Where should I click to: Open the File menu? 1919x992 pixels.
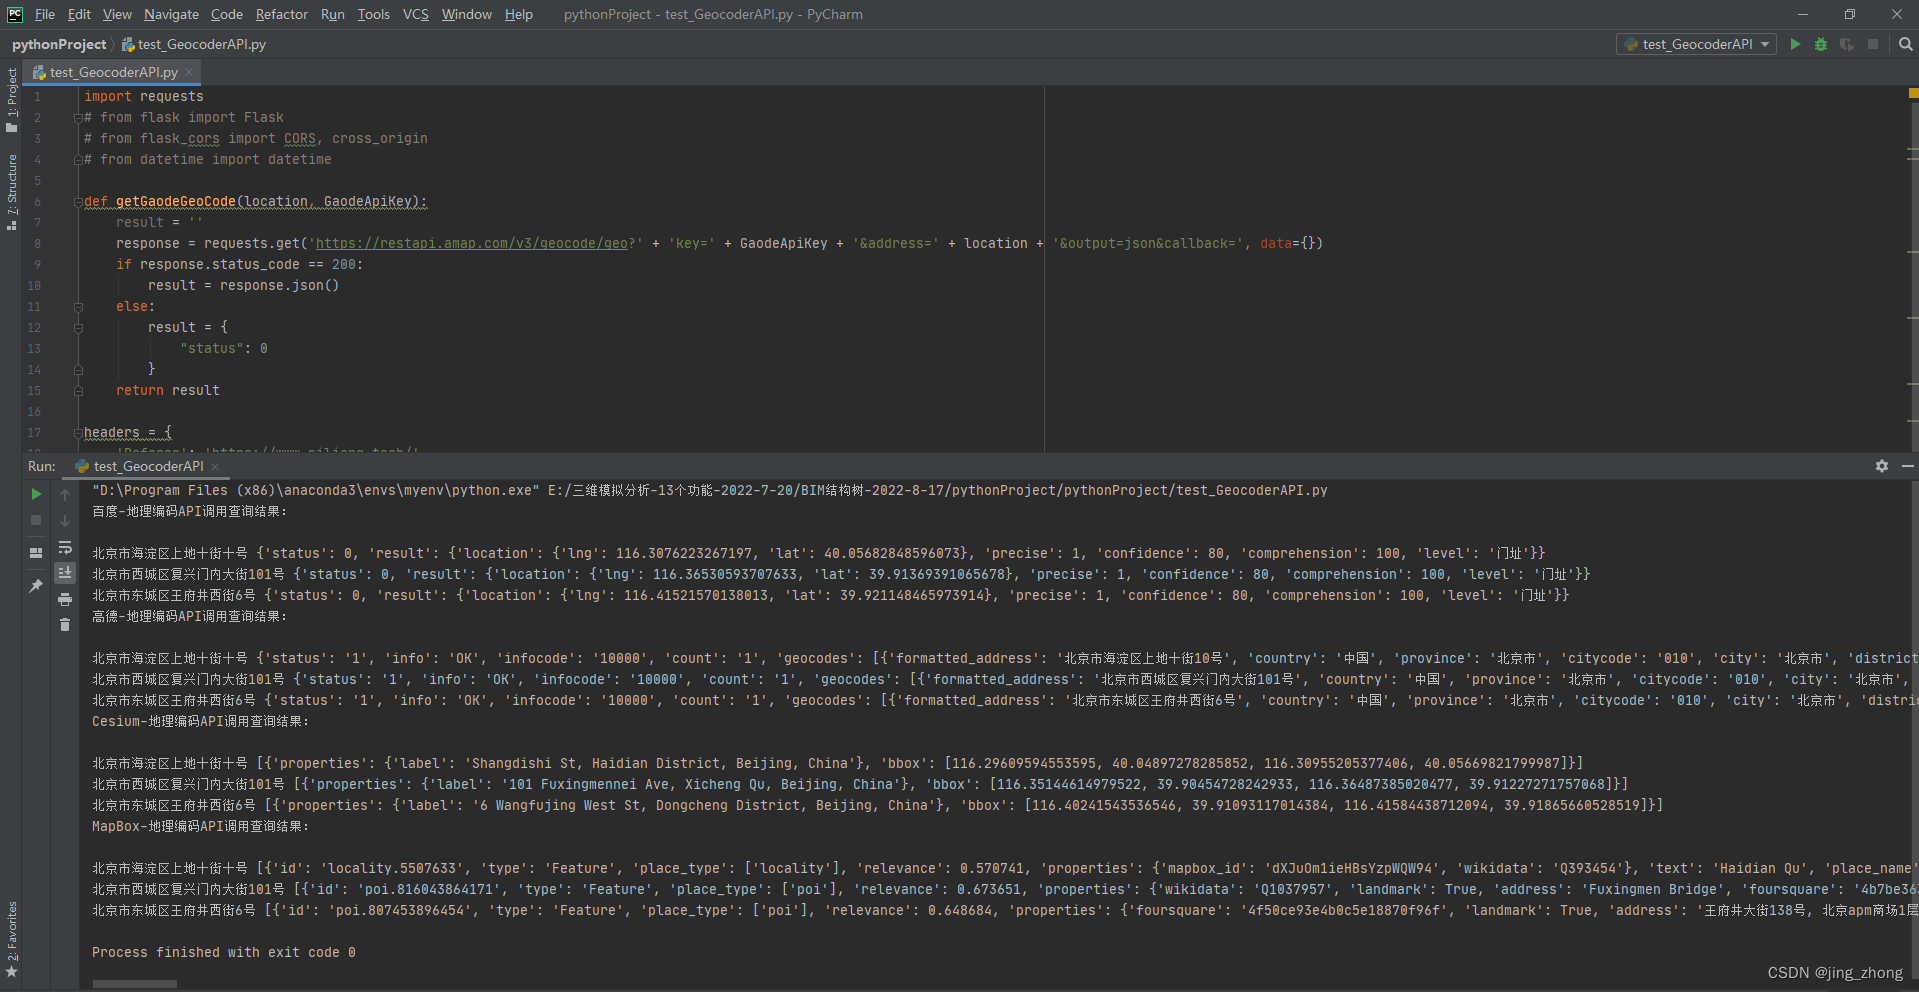point(45,14)
